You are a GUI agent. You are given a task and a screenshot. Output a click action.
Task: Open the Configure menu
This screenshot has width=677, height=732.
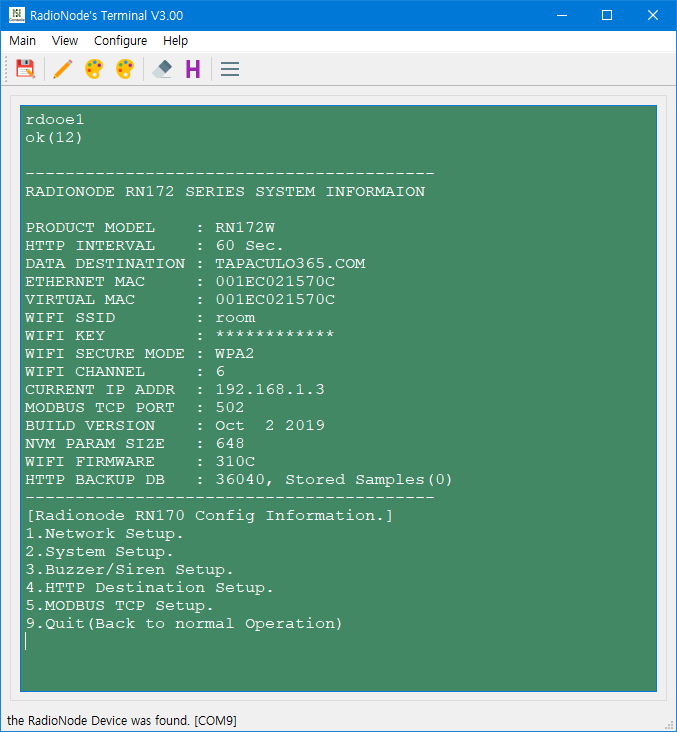(120, 41)
